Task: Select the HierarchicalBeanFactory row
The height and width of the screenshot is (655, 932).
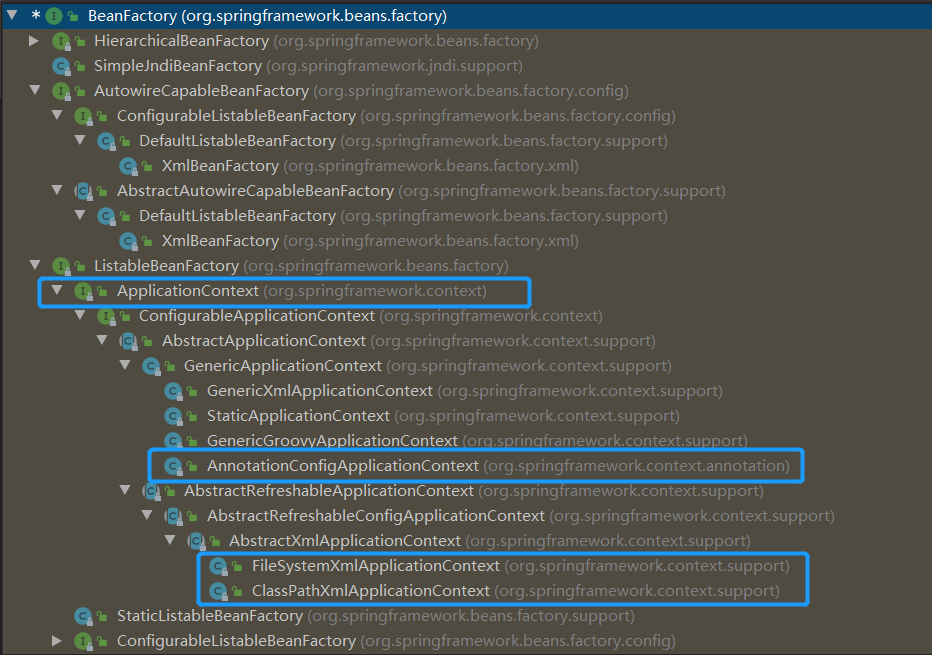Action: coord(316,41)
